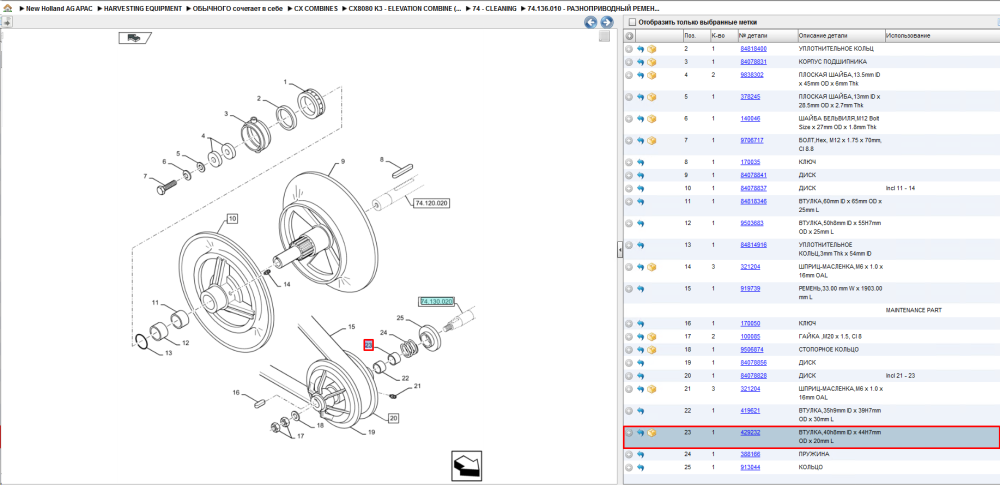Screen dimensions: 1000x485
Task: Select 'Incl 11 - 14' usage cell
Action: click(900, 188)
